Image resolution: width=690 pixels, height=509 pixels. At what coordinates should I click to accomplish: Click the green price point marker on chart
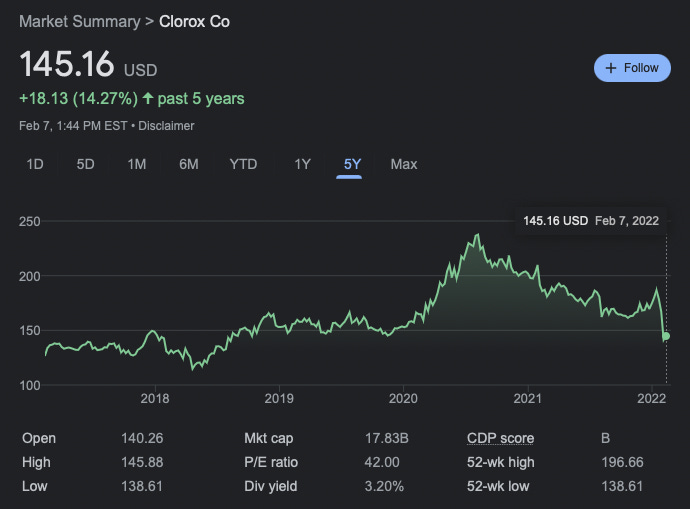(666, 336)
